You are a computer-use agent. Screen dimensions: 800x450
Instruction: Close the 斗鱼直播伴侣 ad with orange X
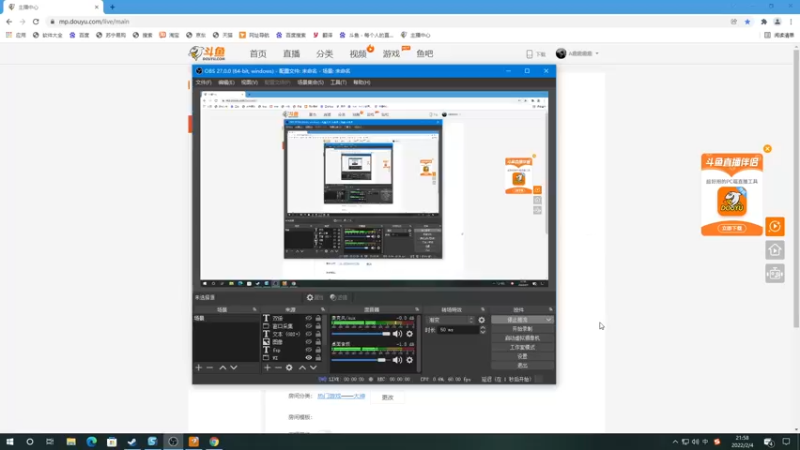coord(767,149)
